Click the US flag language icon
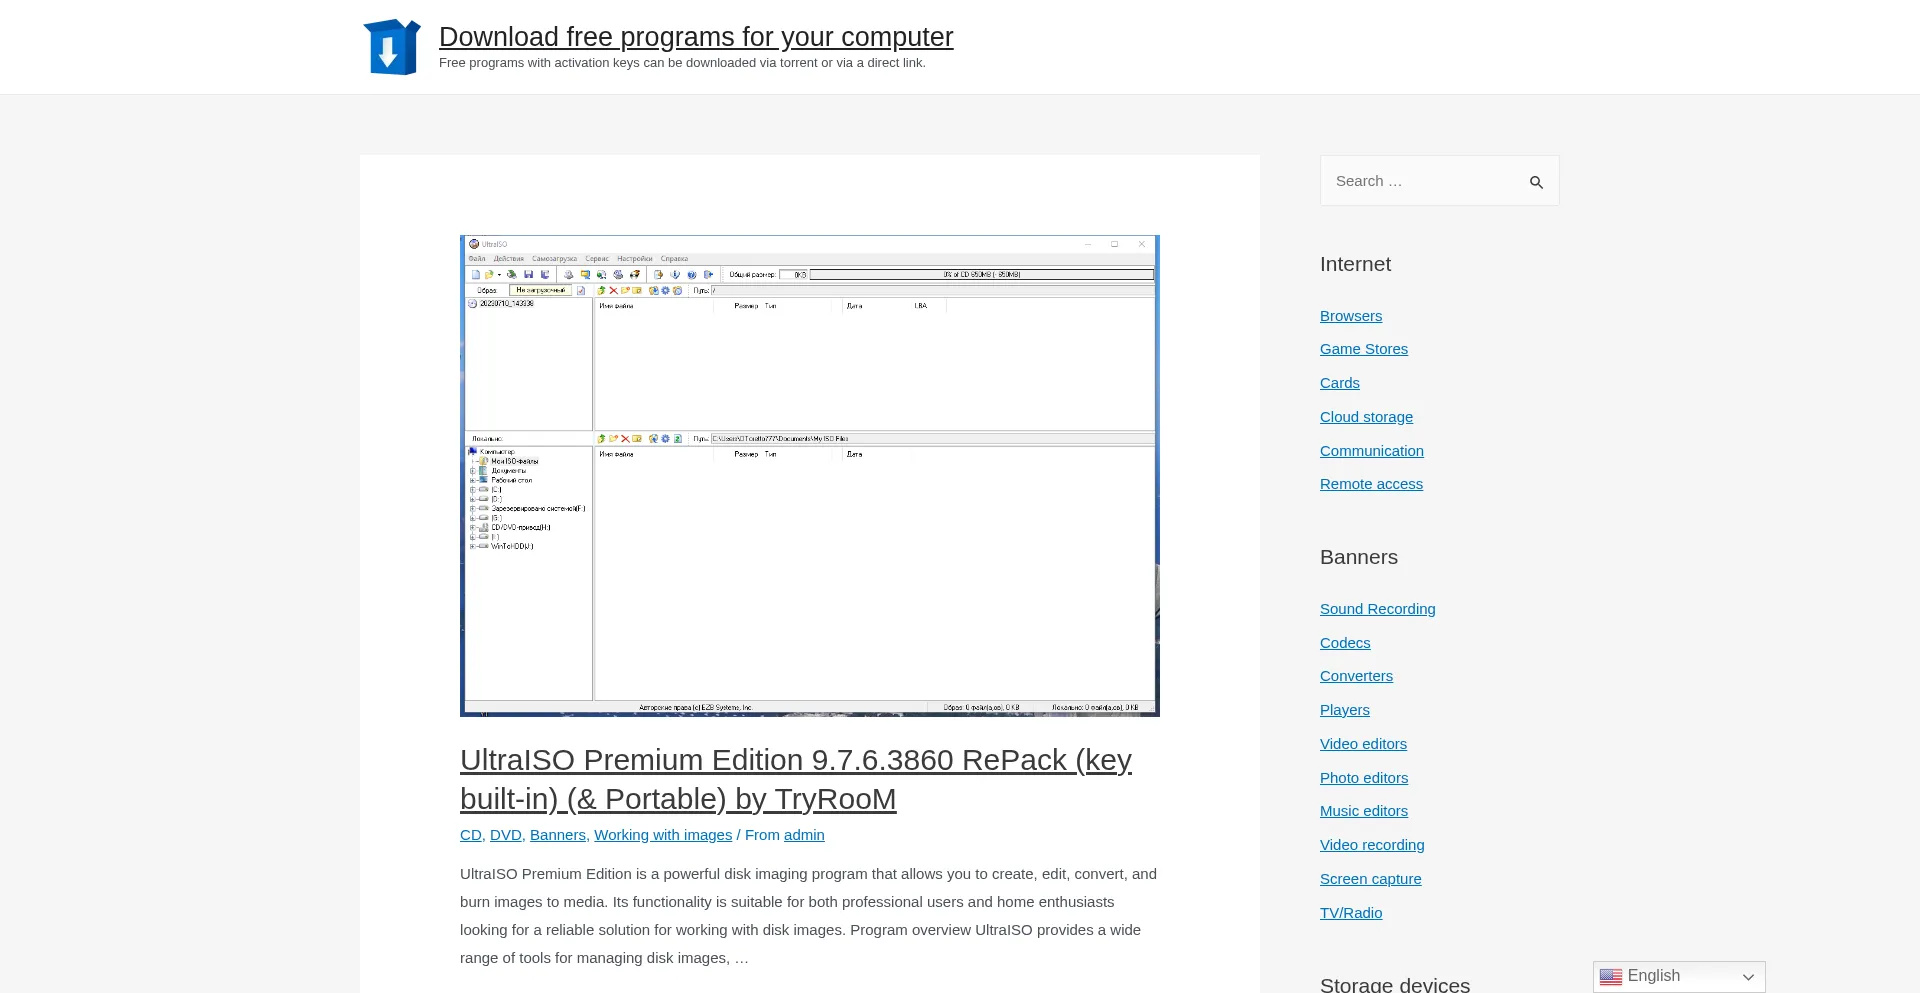Image resolution: width=1920 pixels, height=993 pixels. click(1610, 977)
